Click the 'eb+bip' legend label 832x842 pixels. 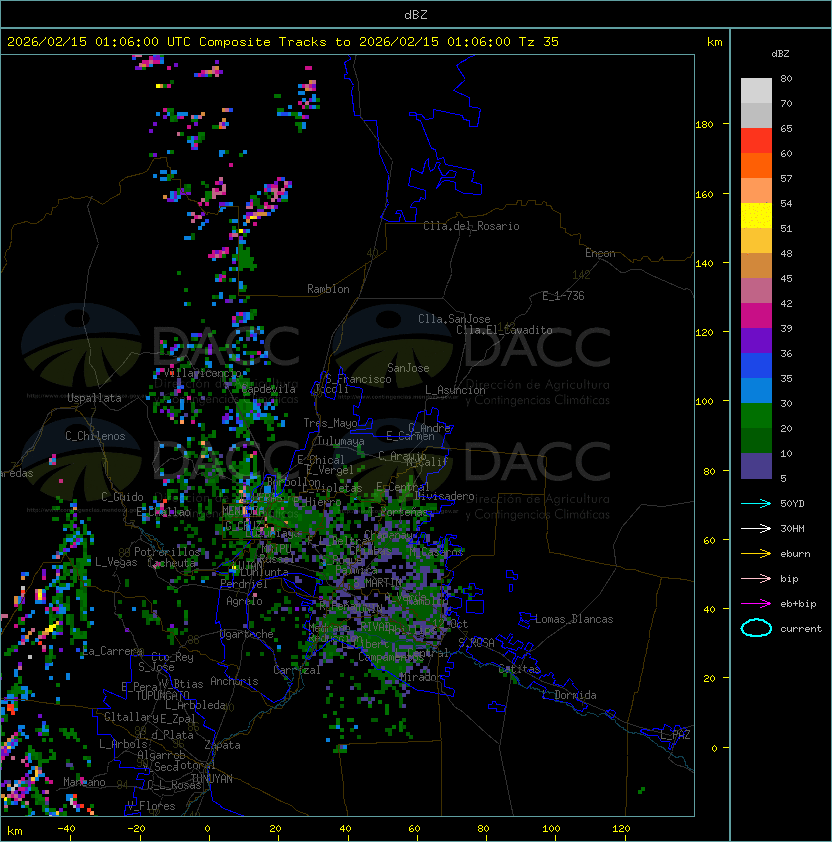pyautogui.click(x=798, y=604)
